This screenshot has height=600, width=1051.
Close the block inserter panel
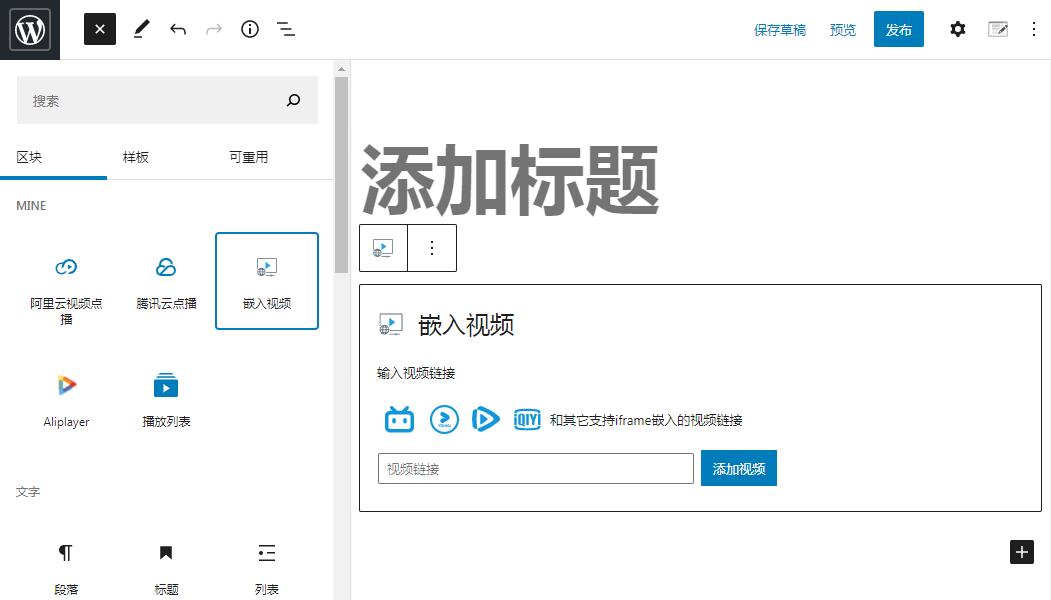coord(100,29)
